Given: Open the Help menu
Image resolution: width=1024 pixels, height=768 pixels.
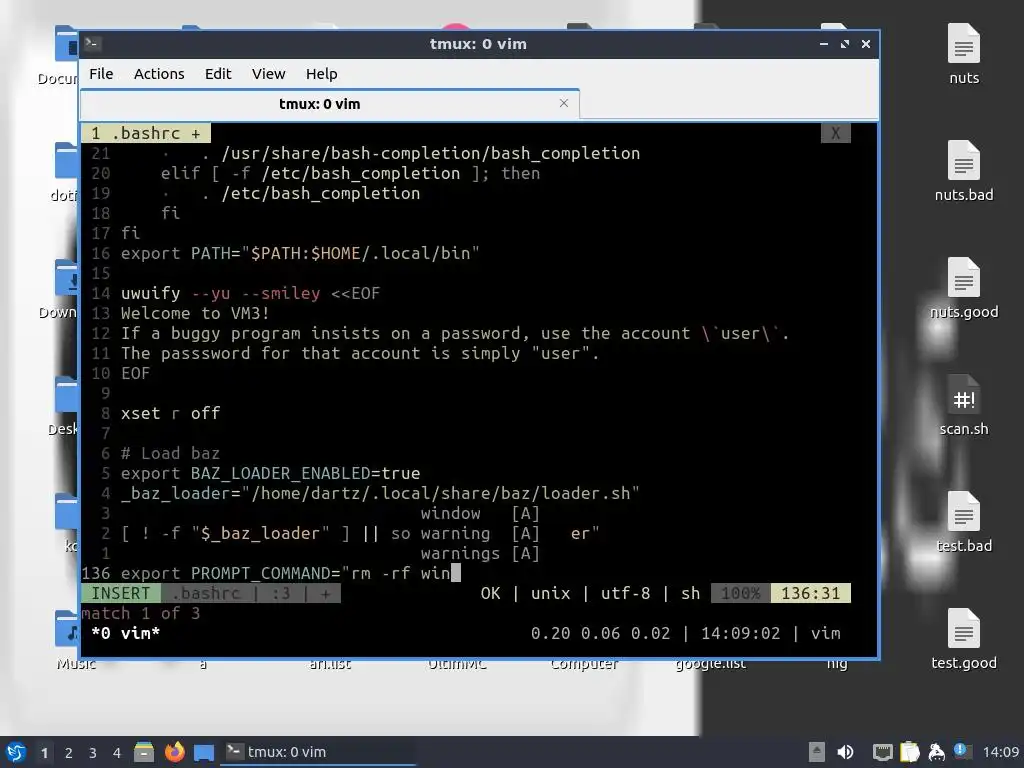Looking at the screenshot, I should coord(321,74).
